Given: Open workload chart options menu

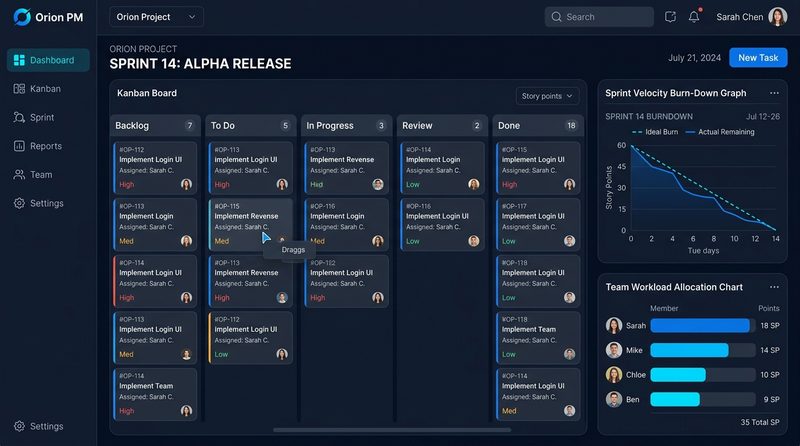Looking at the screenshot, I should (774, 287).
